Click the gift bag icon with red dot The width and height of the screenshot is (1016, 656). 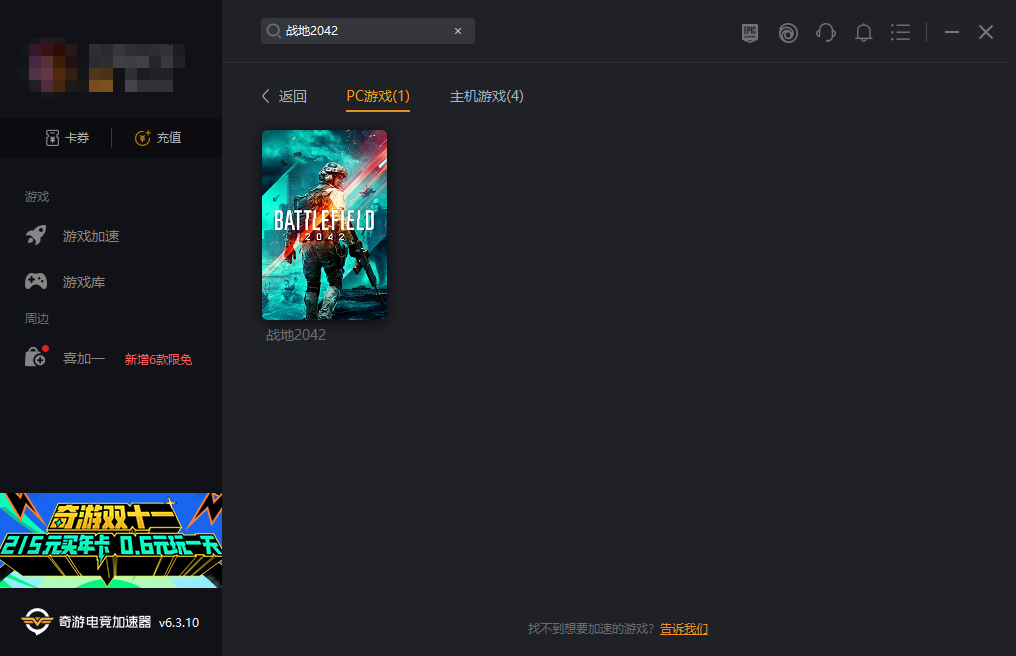(x=36, y=357)
